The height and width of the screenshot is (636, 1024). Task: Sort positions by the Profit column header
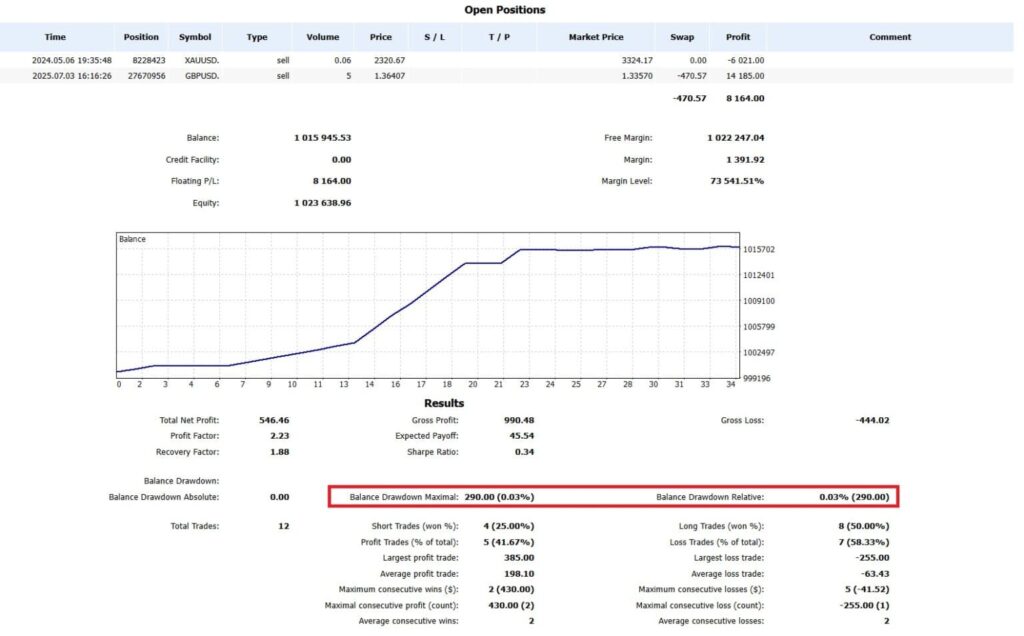click(x=737, y=37)
